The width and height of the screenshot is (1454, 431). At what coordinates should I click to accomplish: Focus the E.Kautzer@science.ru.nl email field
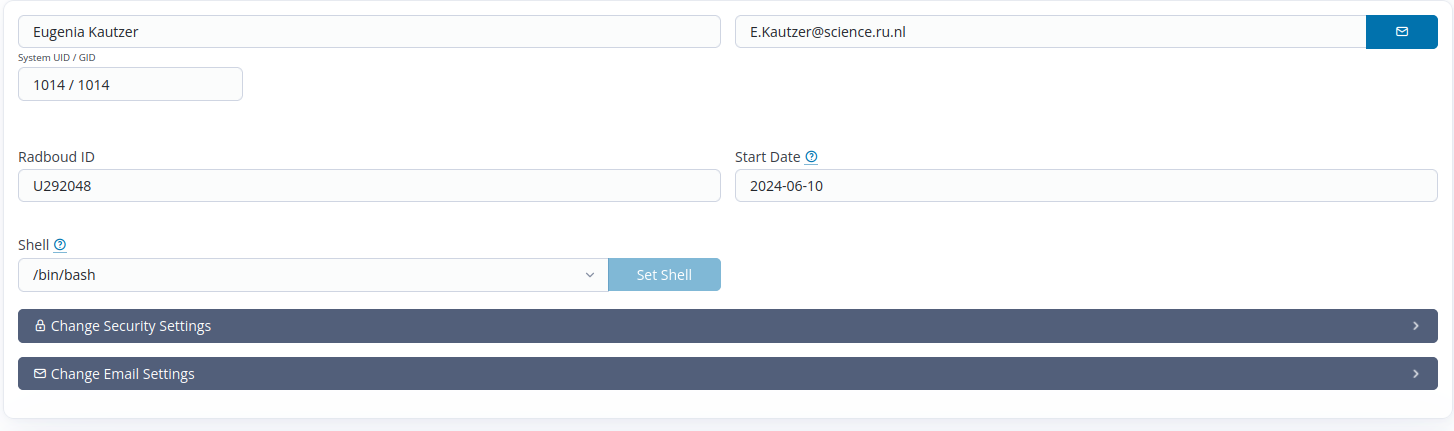1050,32
